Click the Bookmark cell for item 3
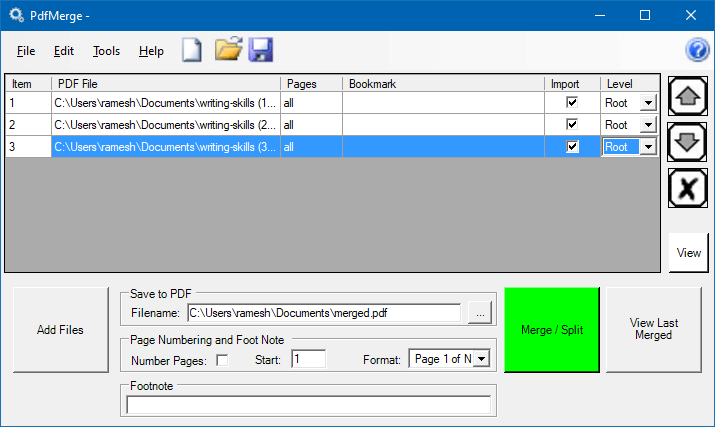 [x=443, y=147]
